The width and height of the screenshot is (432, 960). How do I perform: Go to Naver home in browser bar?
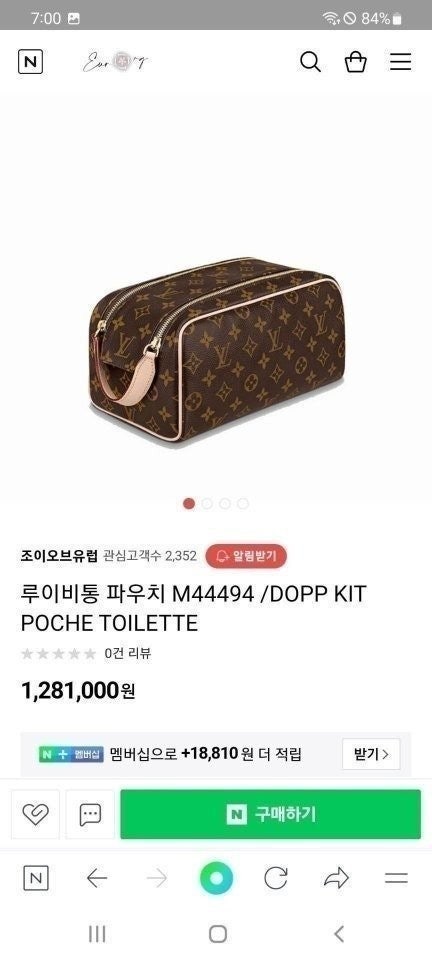tap(35, 879)
